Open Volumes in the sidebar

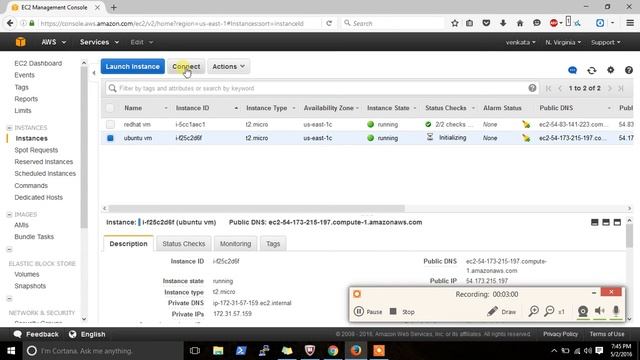point(27,274)
